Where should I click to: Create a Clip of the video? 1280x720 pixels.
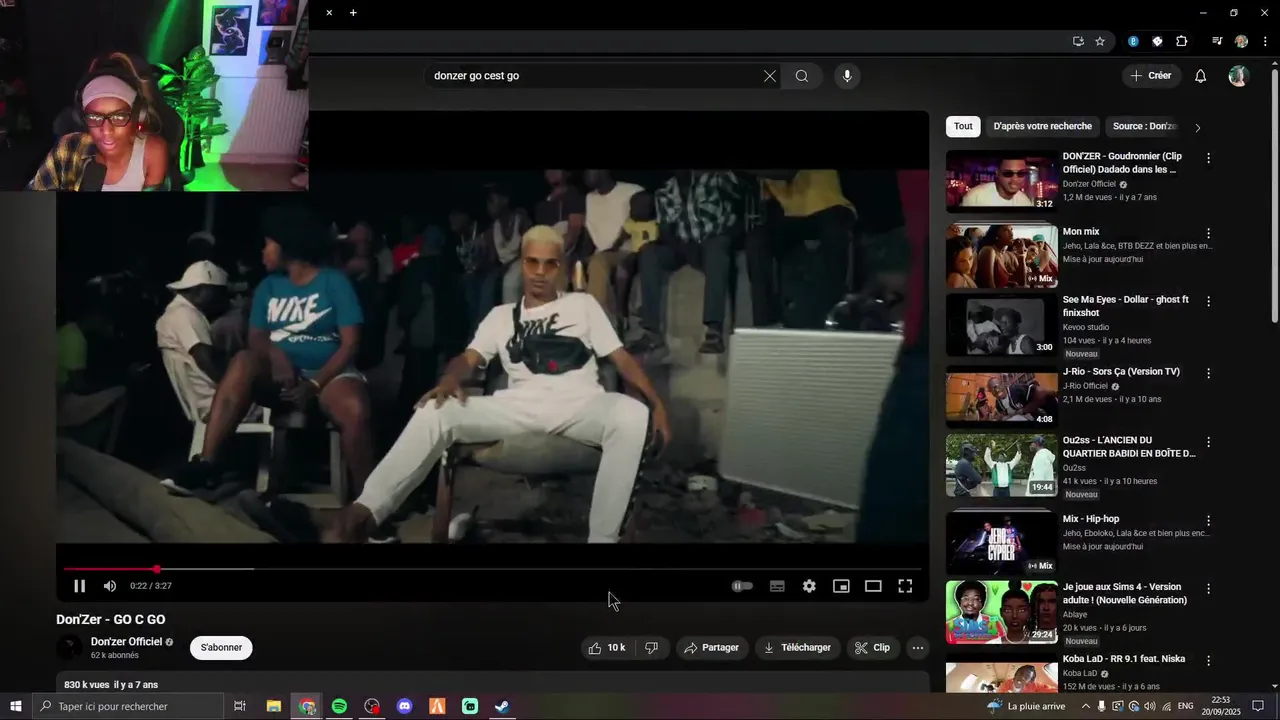tap(872, 648)
